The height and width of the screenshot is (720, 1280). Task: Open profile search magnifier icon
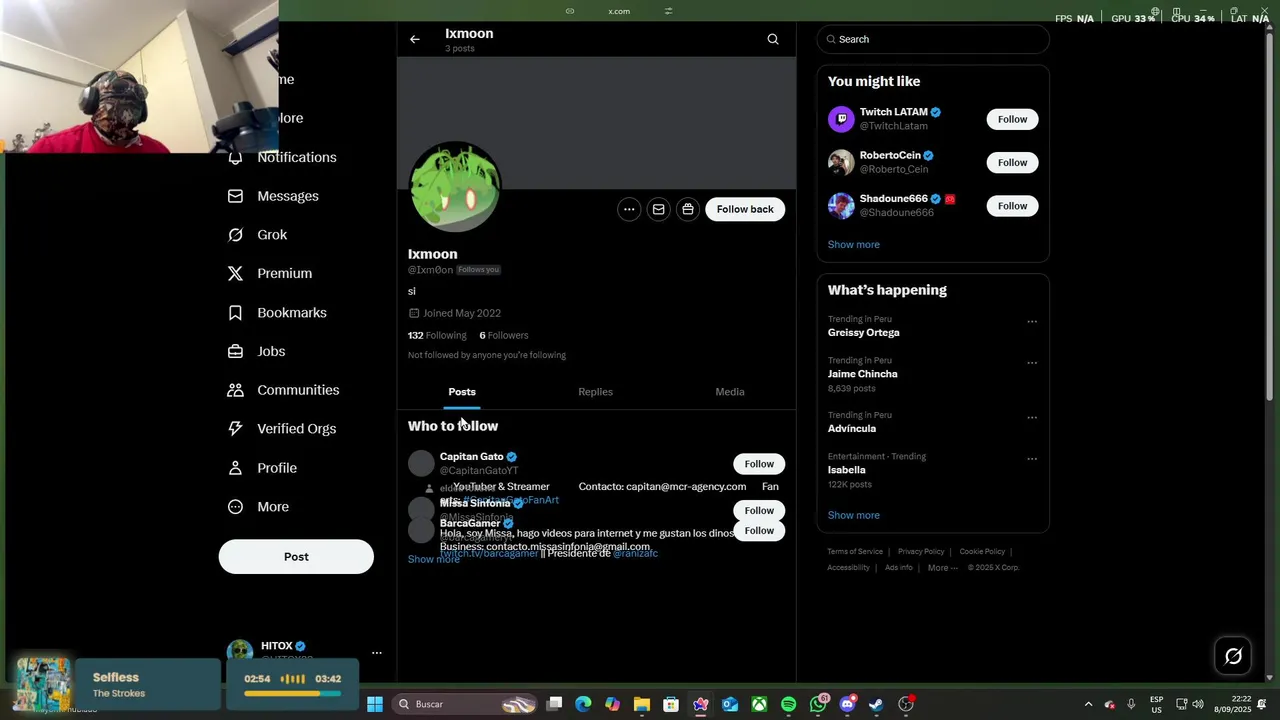773,39
